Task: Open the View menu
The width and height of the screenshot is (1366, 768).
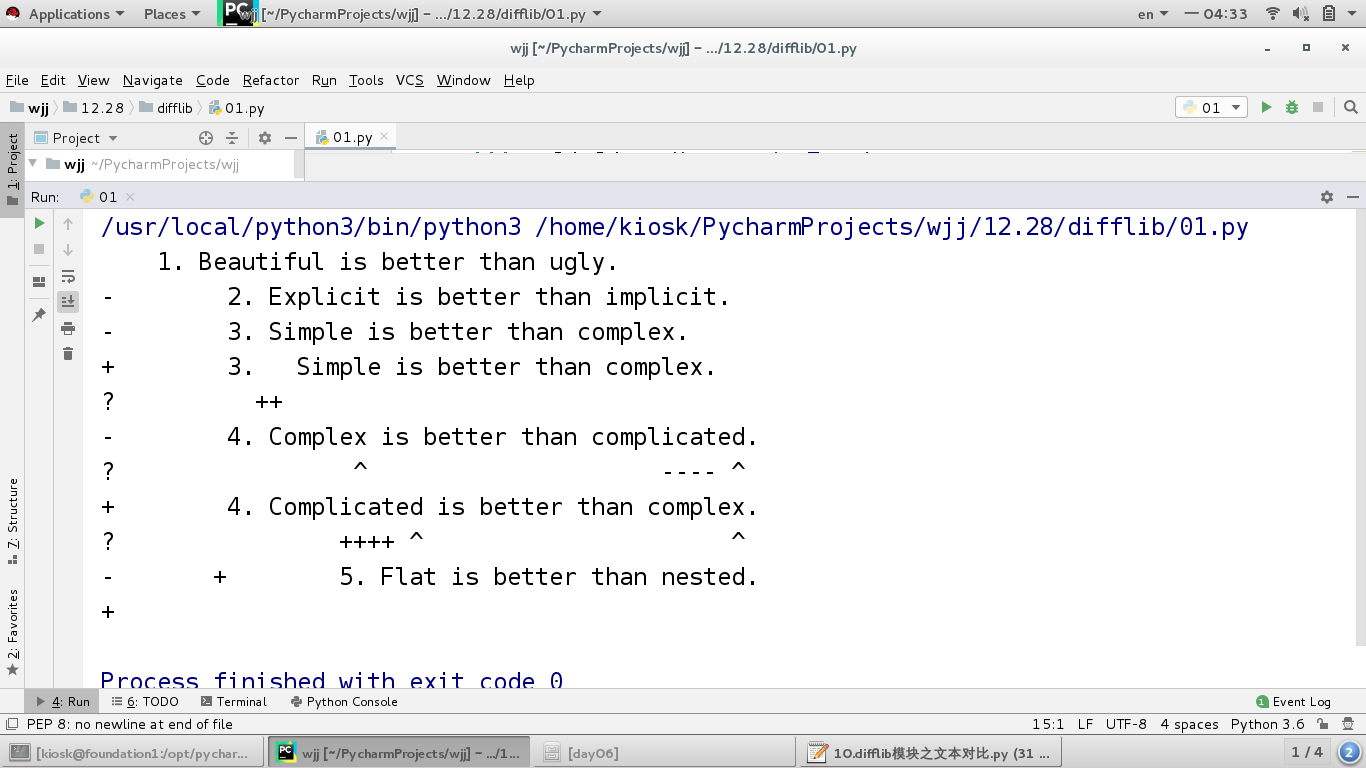Action: (93, 80)
